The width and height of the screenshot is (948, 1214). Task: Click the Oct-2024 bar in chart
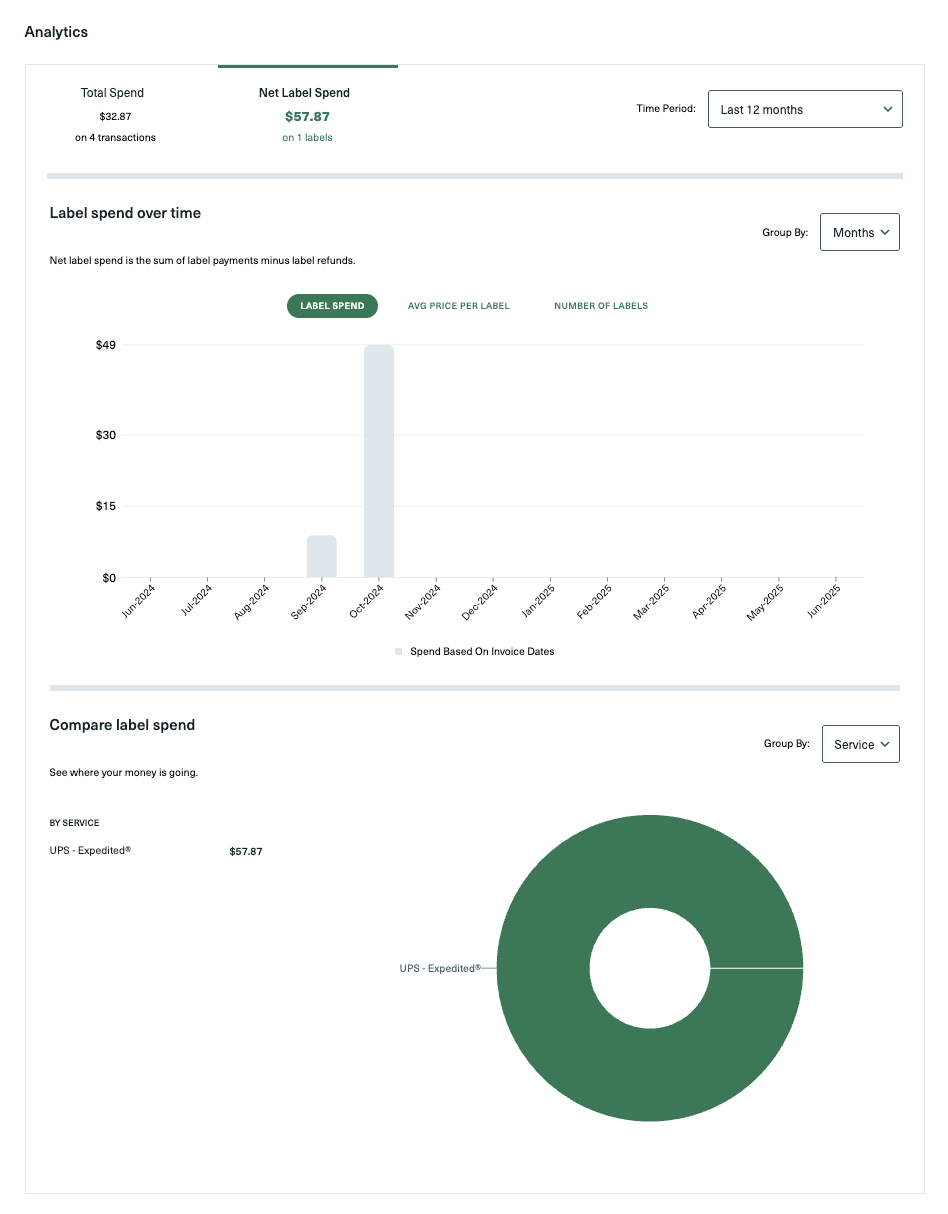click(379, 460)
